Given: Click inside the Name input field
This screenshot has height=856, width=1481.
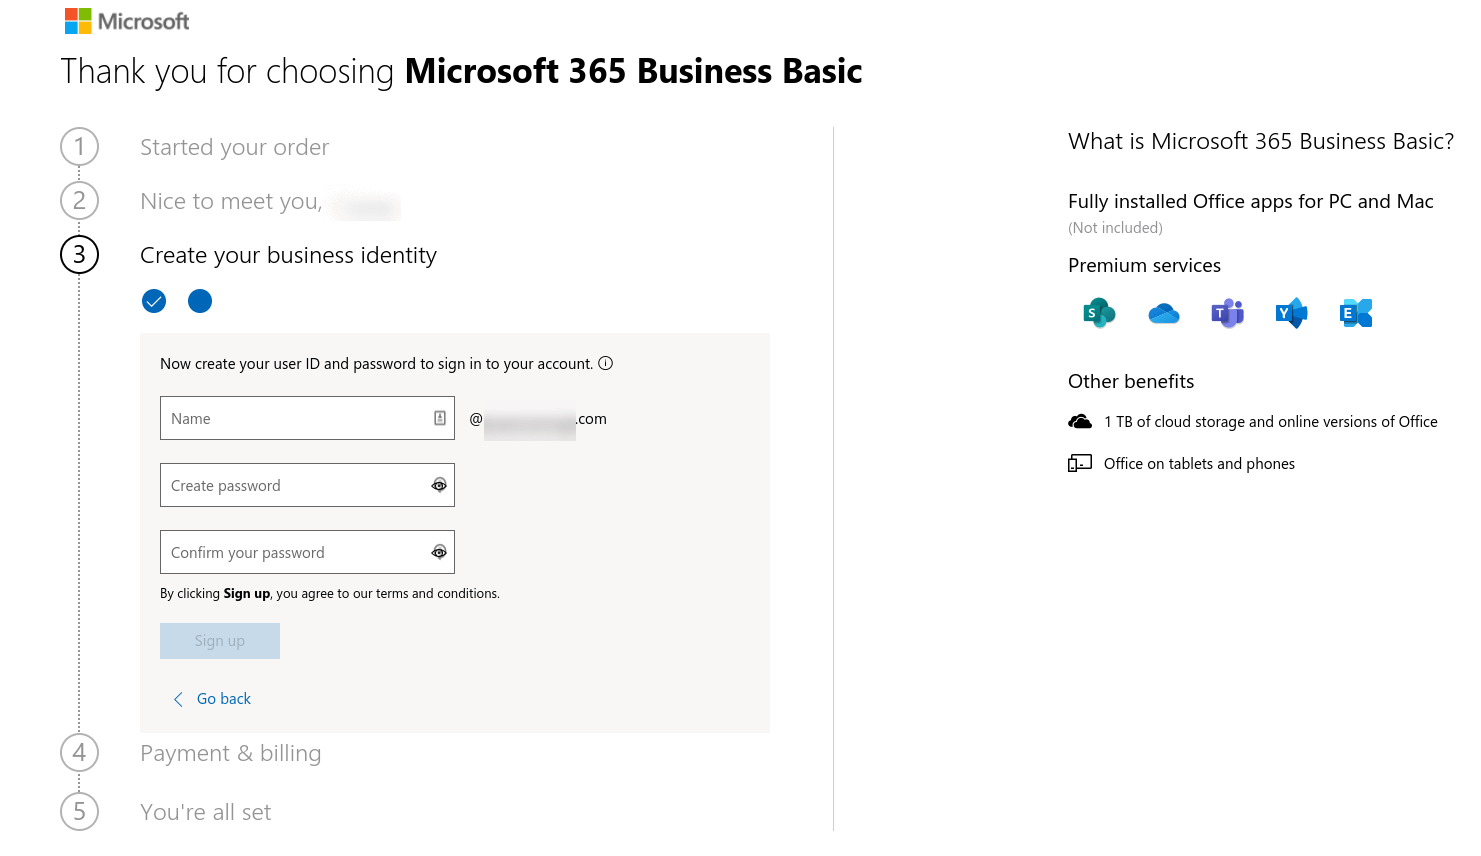Looking at the screenshot, I should click(290, 417).
